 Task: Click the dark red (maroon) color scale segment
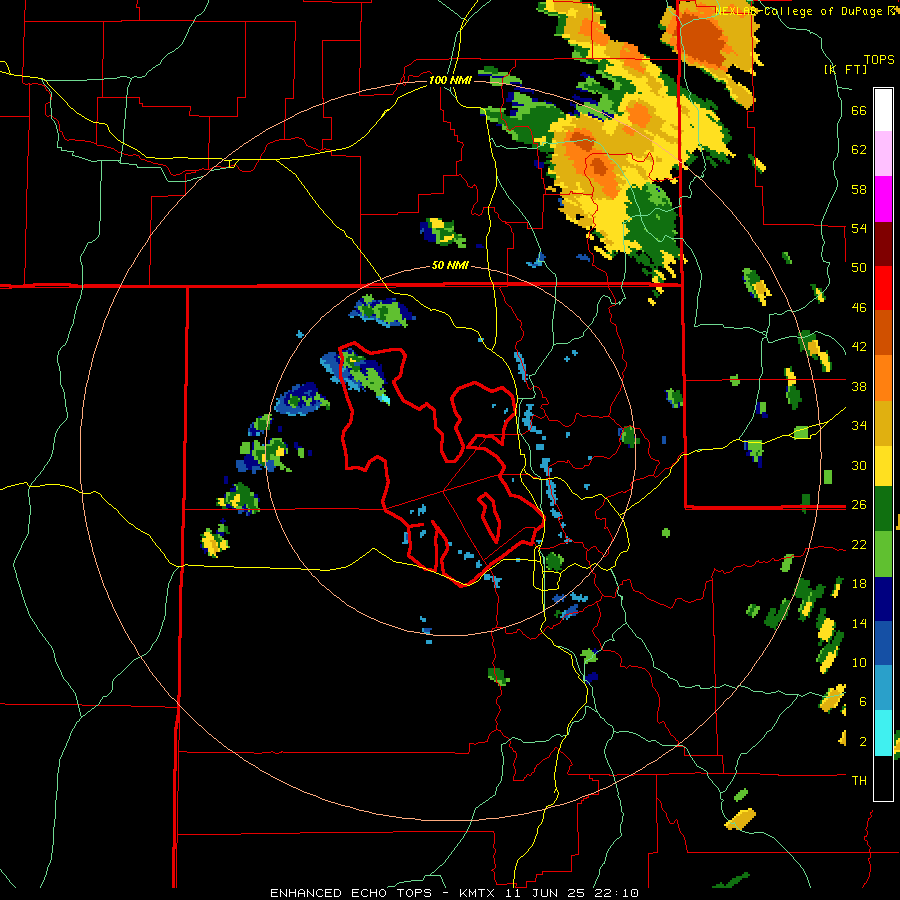883,243
